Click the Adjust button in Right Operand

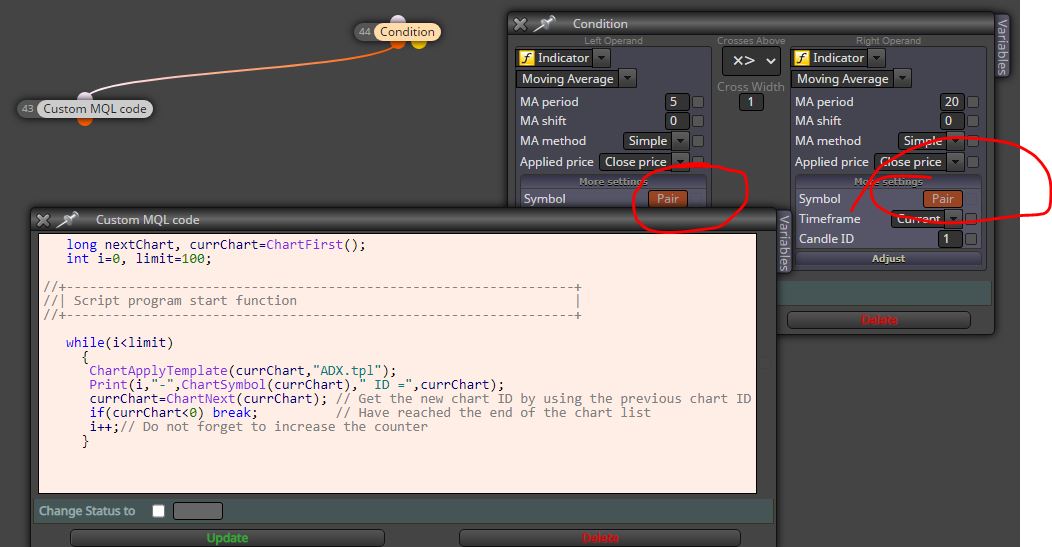click(x=888, y=258)
